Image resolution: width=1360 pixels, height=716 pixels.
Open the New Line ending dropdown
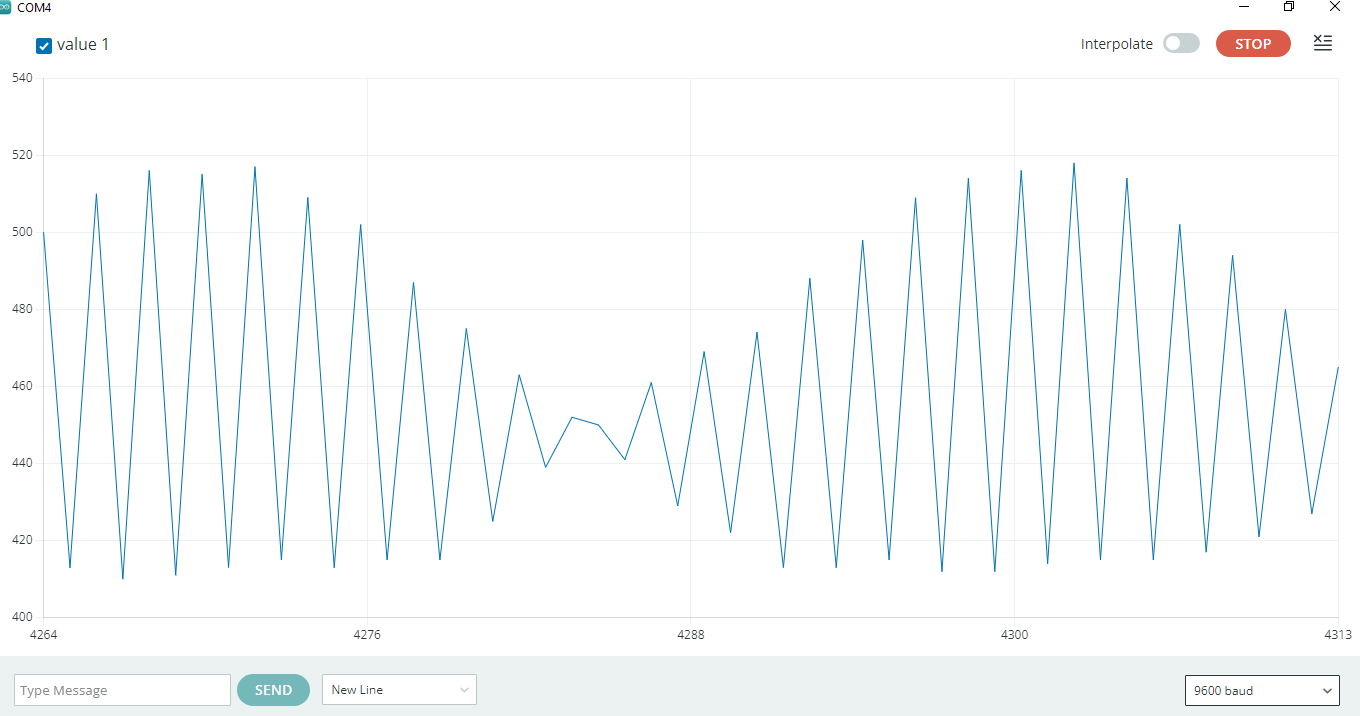[x=399, y=690]
